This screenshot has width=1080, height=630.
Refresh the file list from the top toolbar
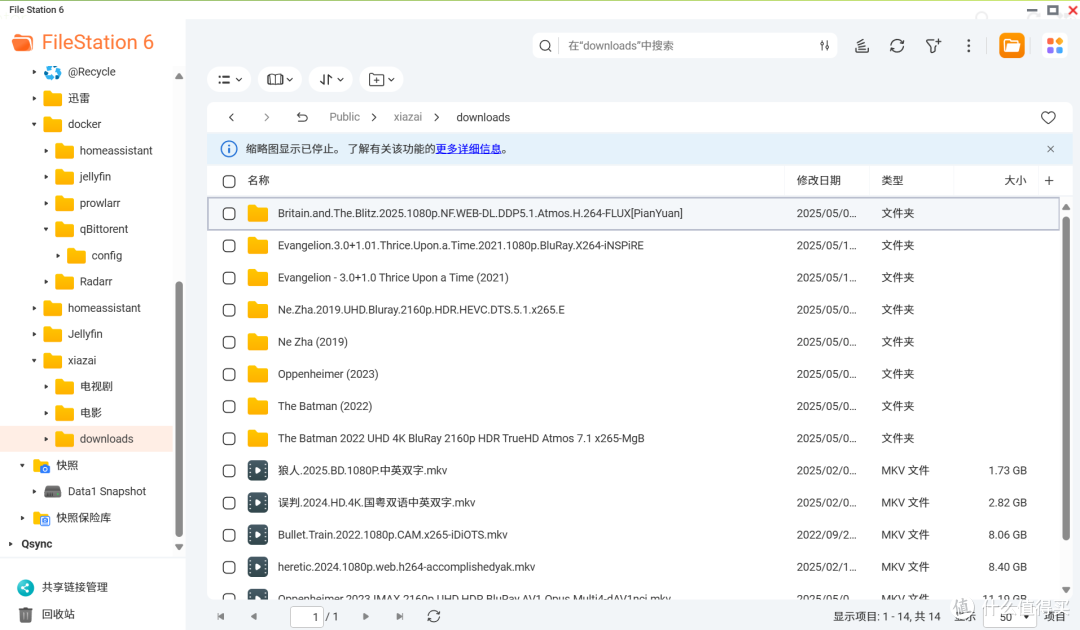[897, 46]
